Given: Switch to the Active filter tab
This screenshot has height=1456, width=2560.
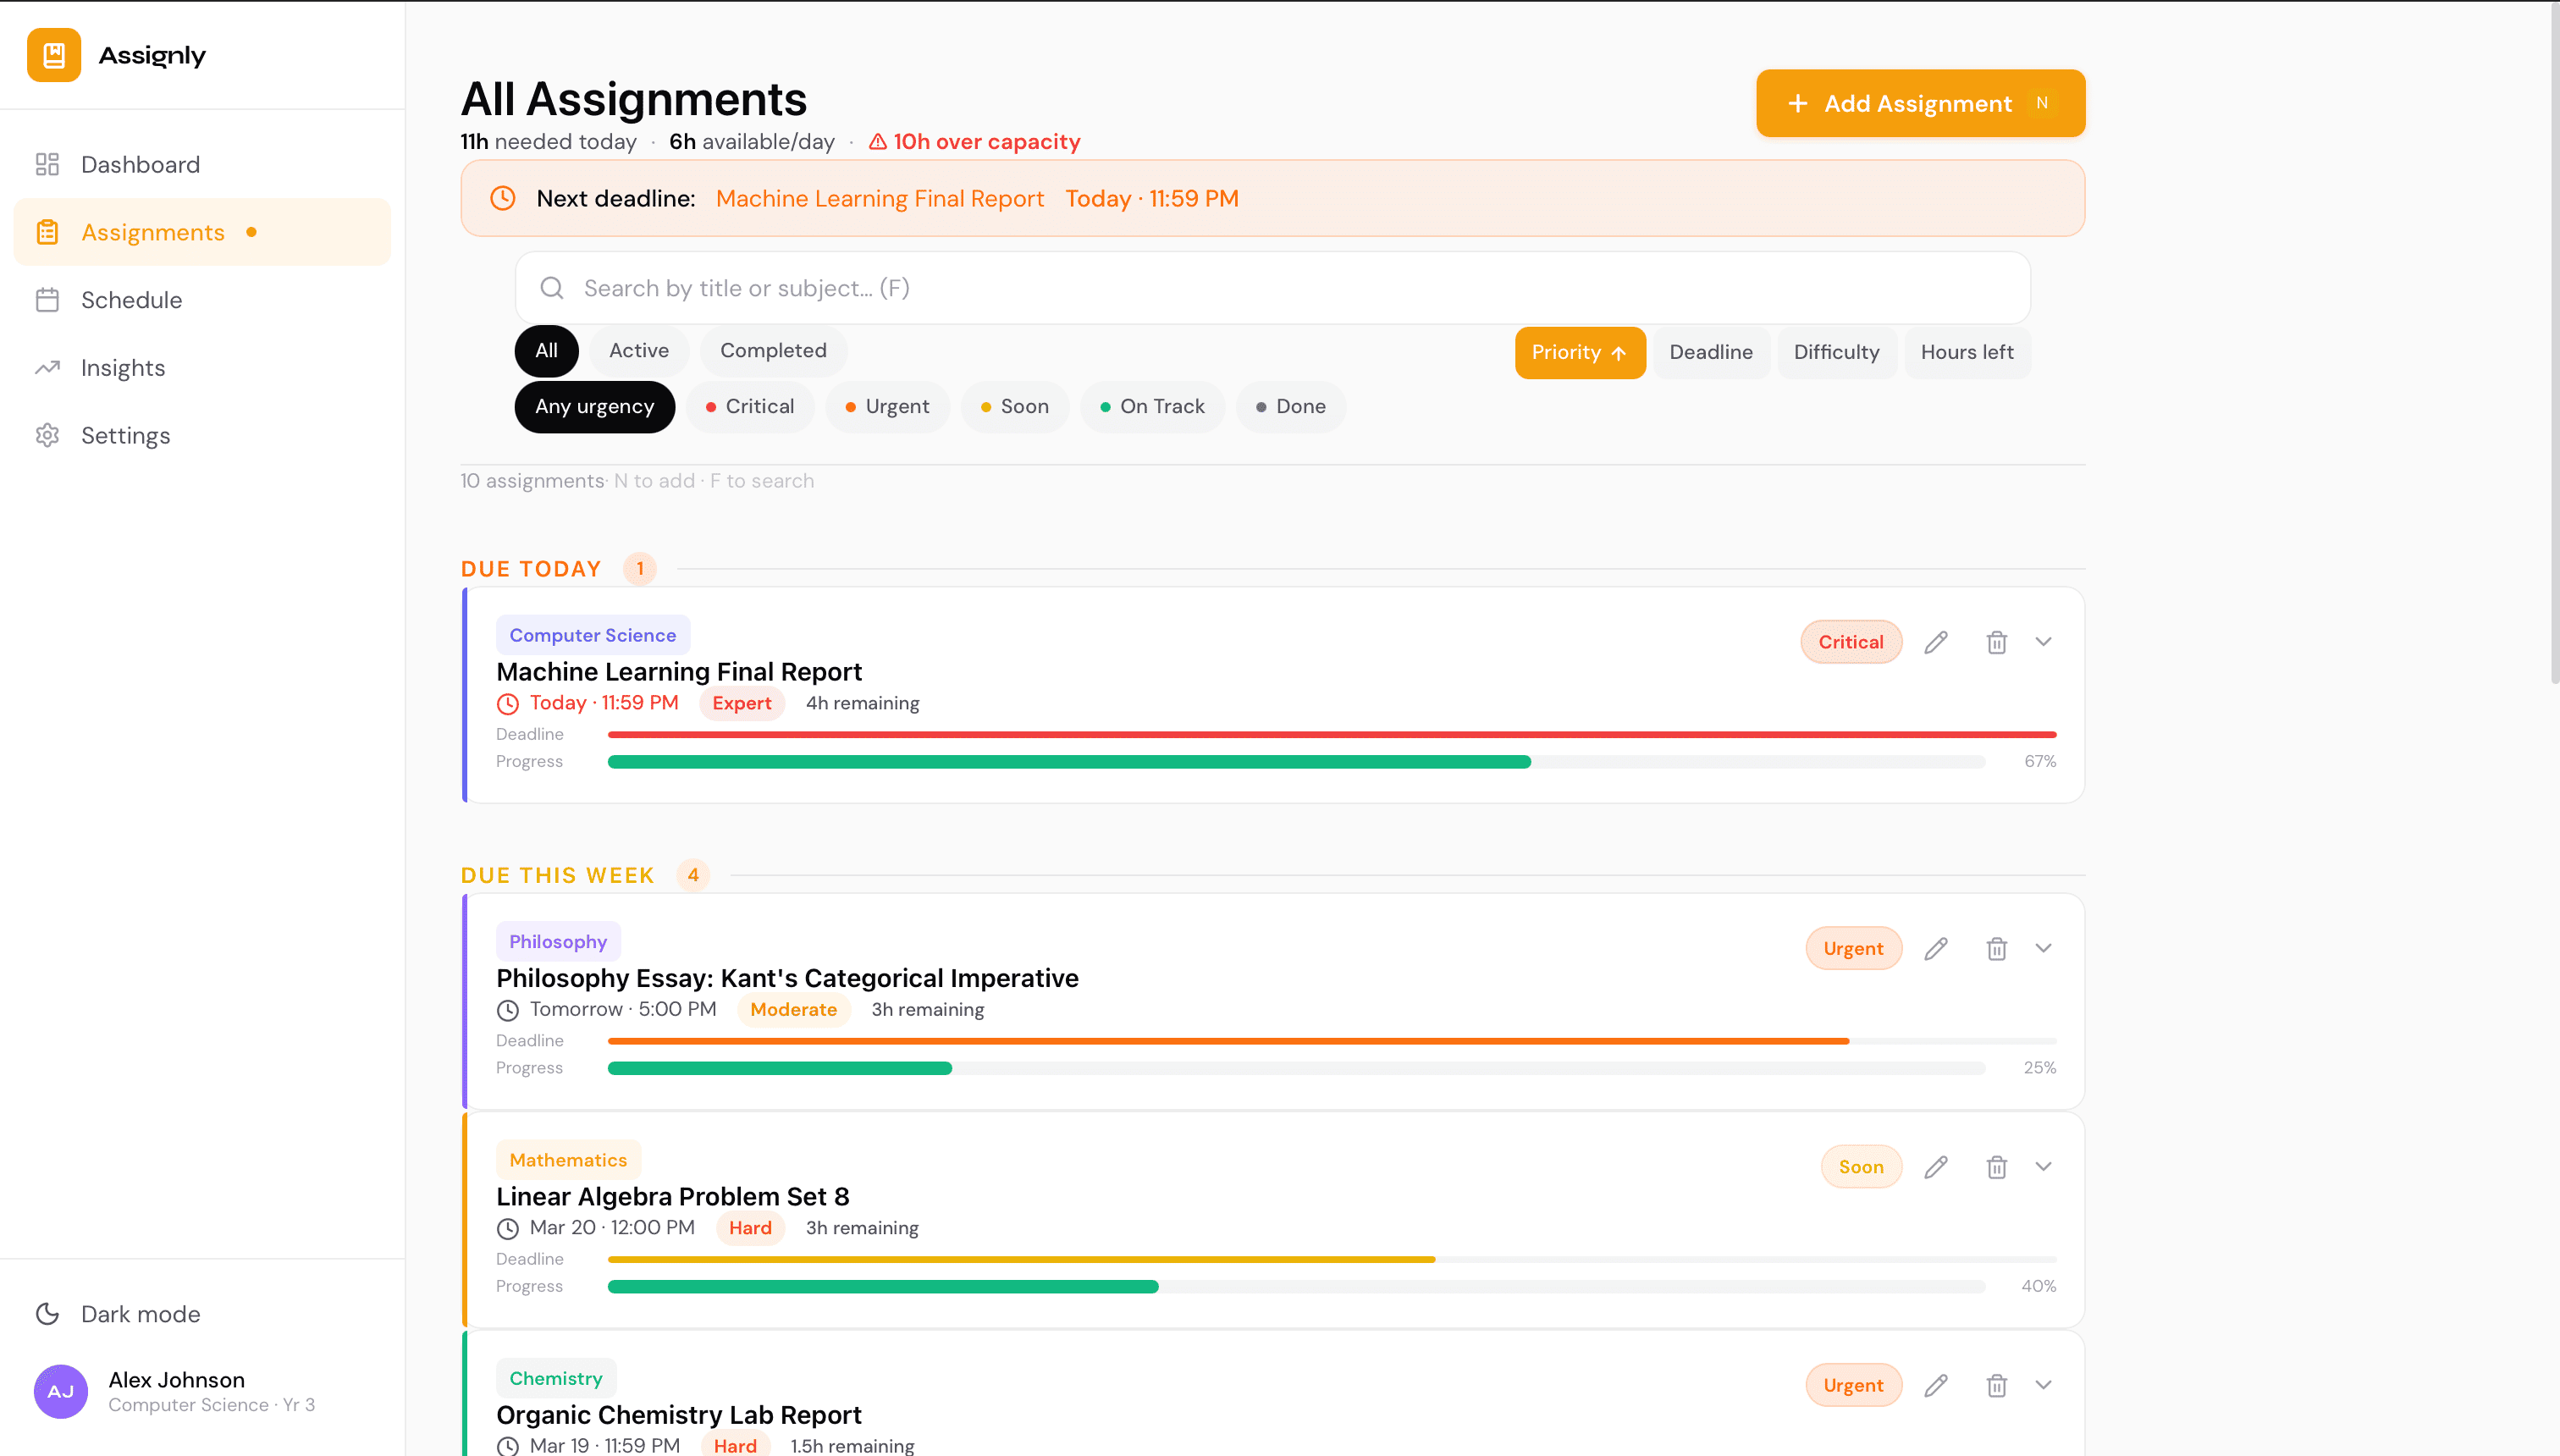Looking at the screenshot, I should pyautogui.click(x=638, y=350).
